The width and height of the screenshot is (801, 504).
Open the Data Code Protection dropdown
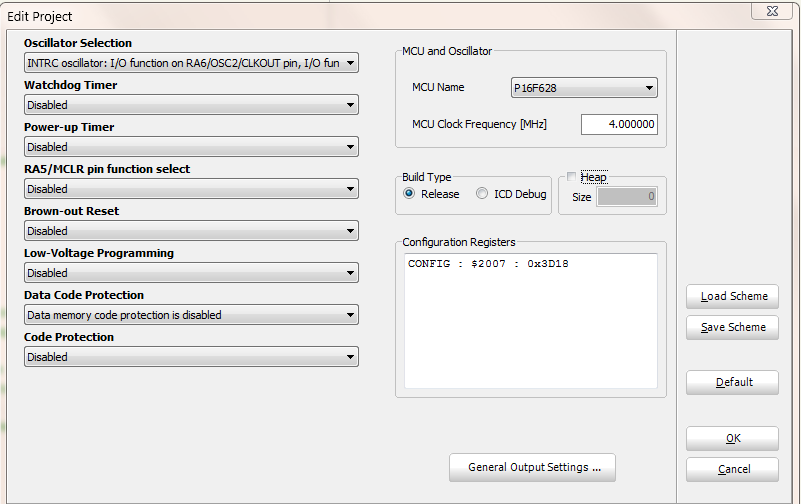tap(191, 315)
